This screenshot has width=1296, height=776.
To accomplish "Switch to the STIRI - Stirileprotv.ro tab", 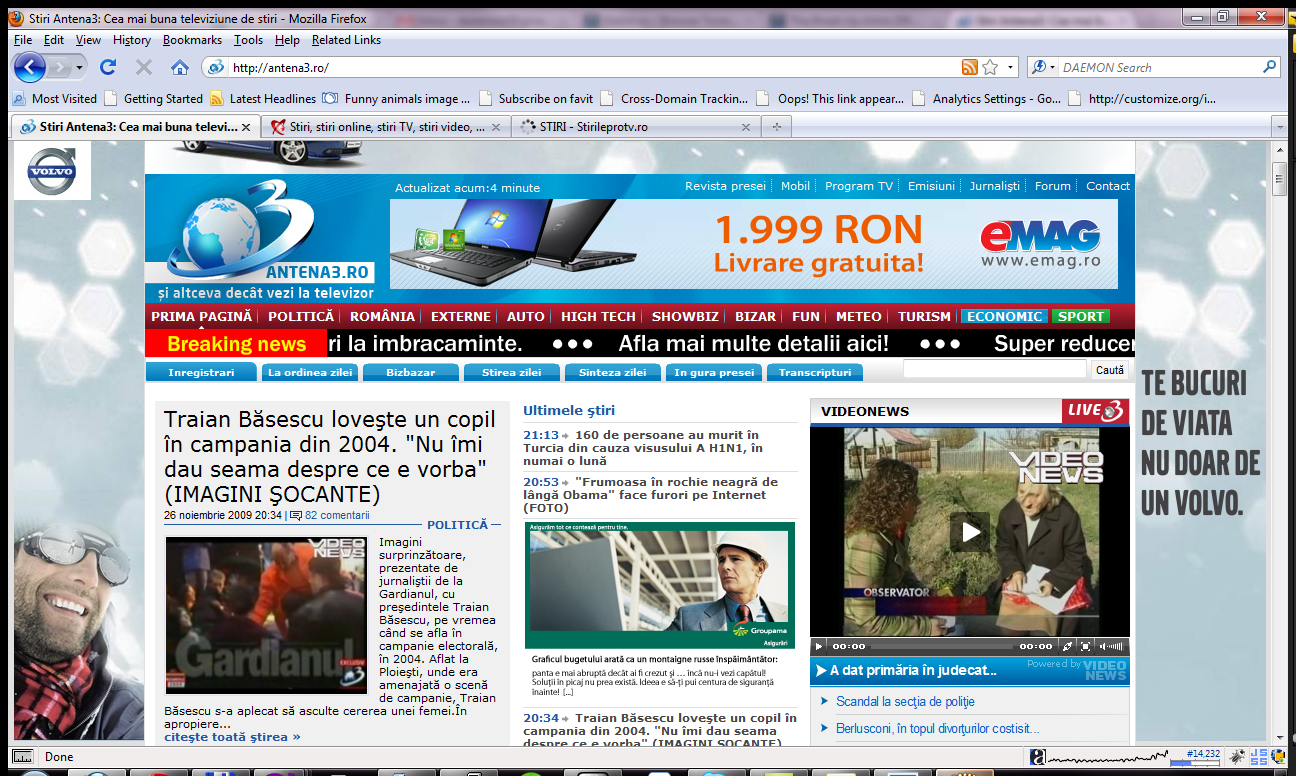I will 636,127.
